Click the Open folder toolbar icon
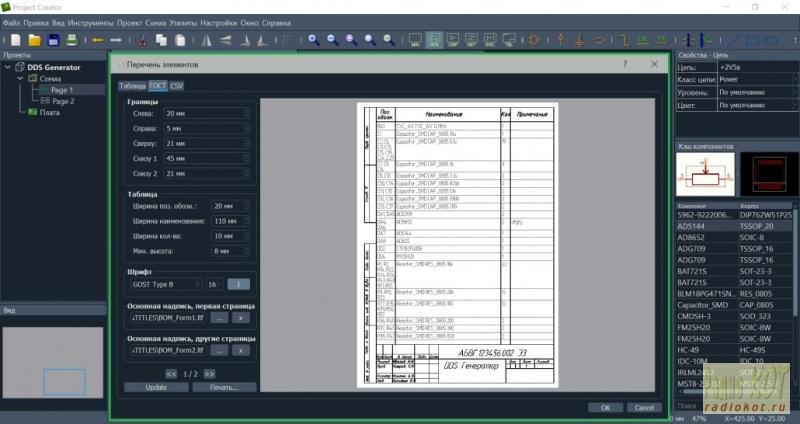The width and height of the screenshot is (800, 424). [33, 40]
